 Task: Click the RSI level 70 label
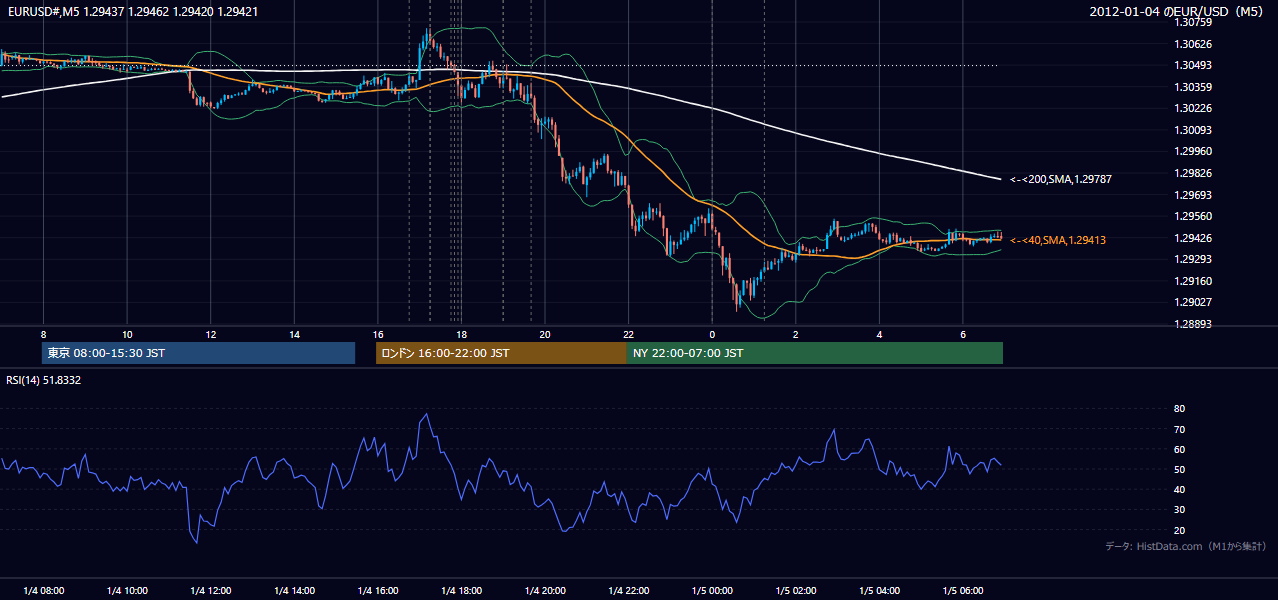pos(1179,429)
